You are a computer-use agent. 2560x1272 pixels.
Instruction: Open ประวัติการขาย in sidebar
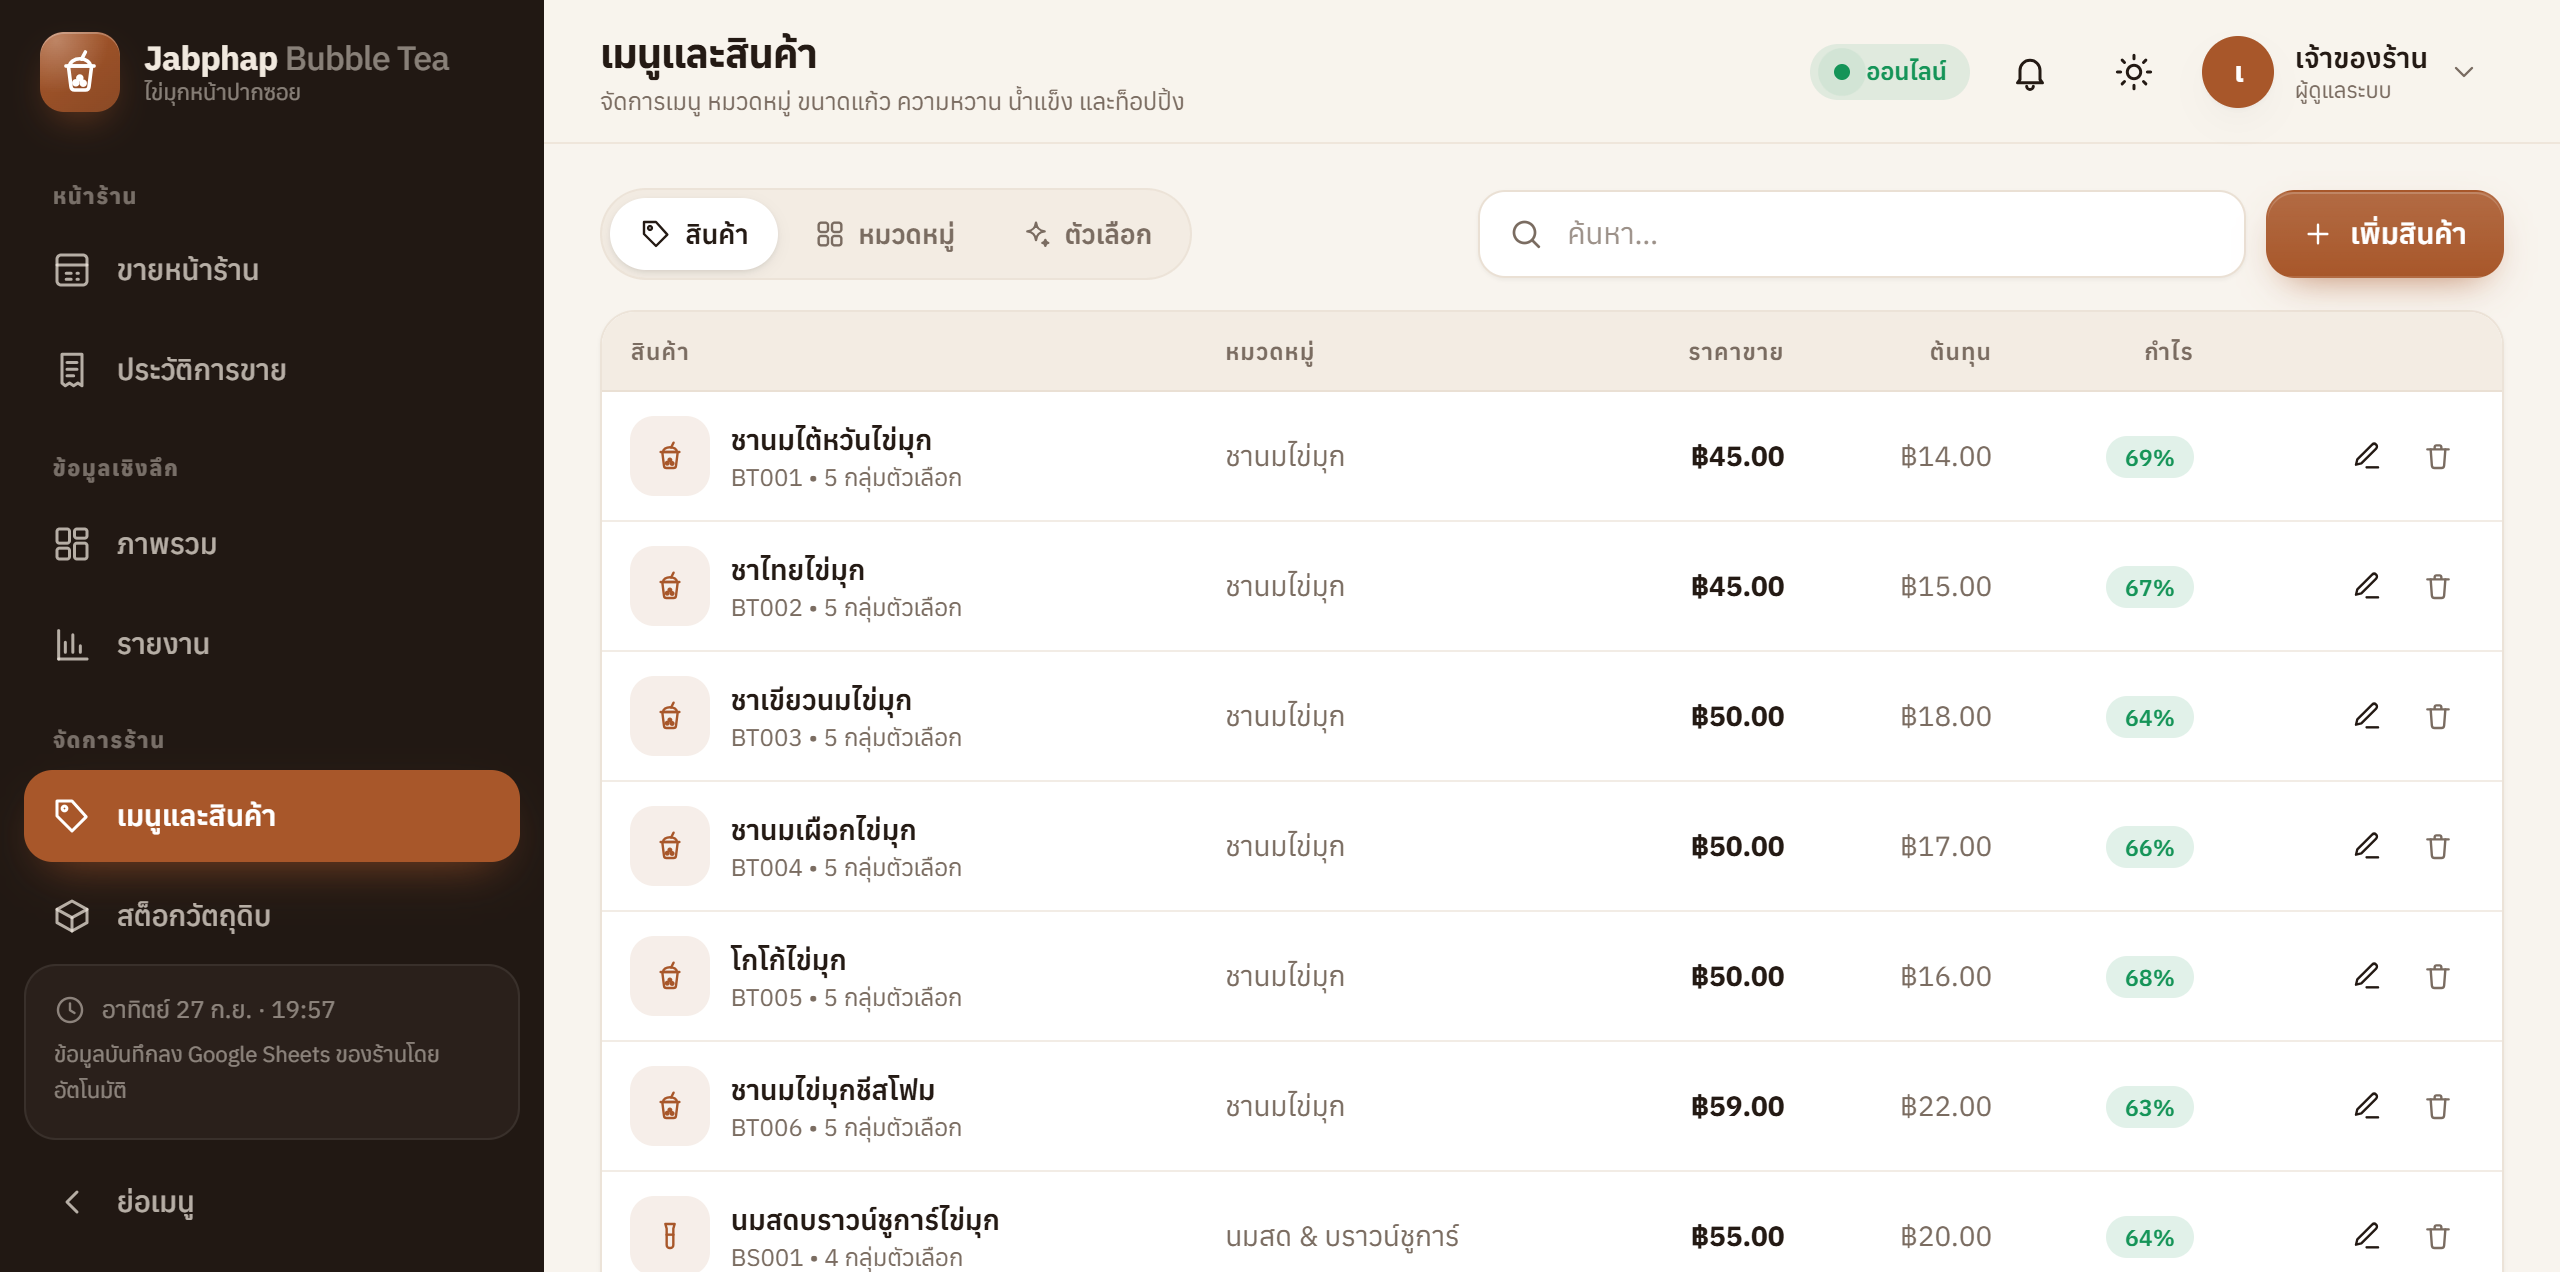pos(272,370)
